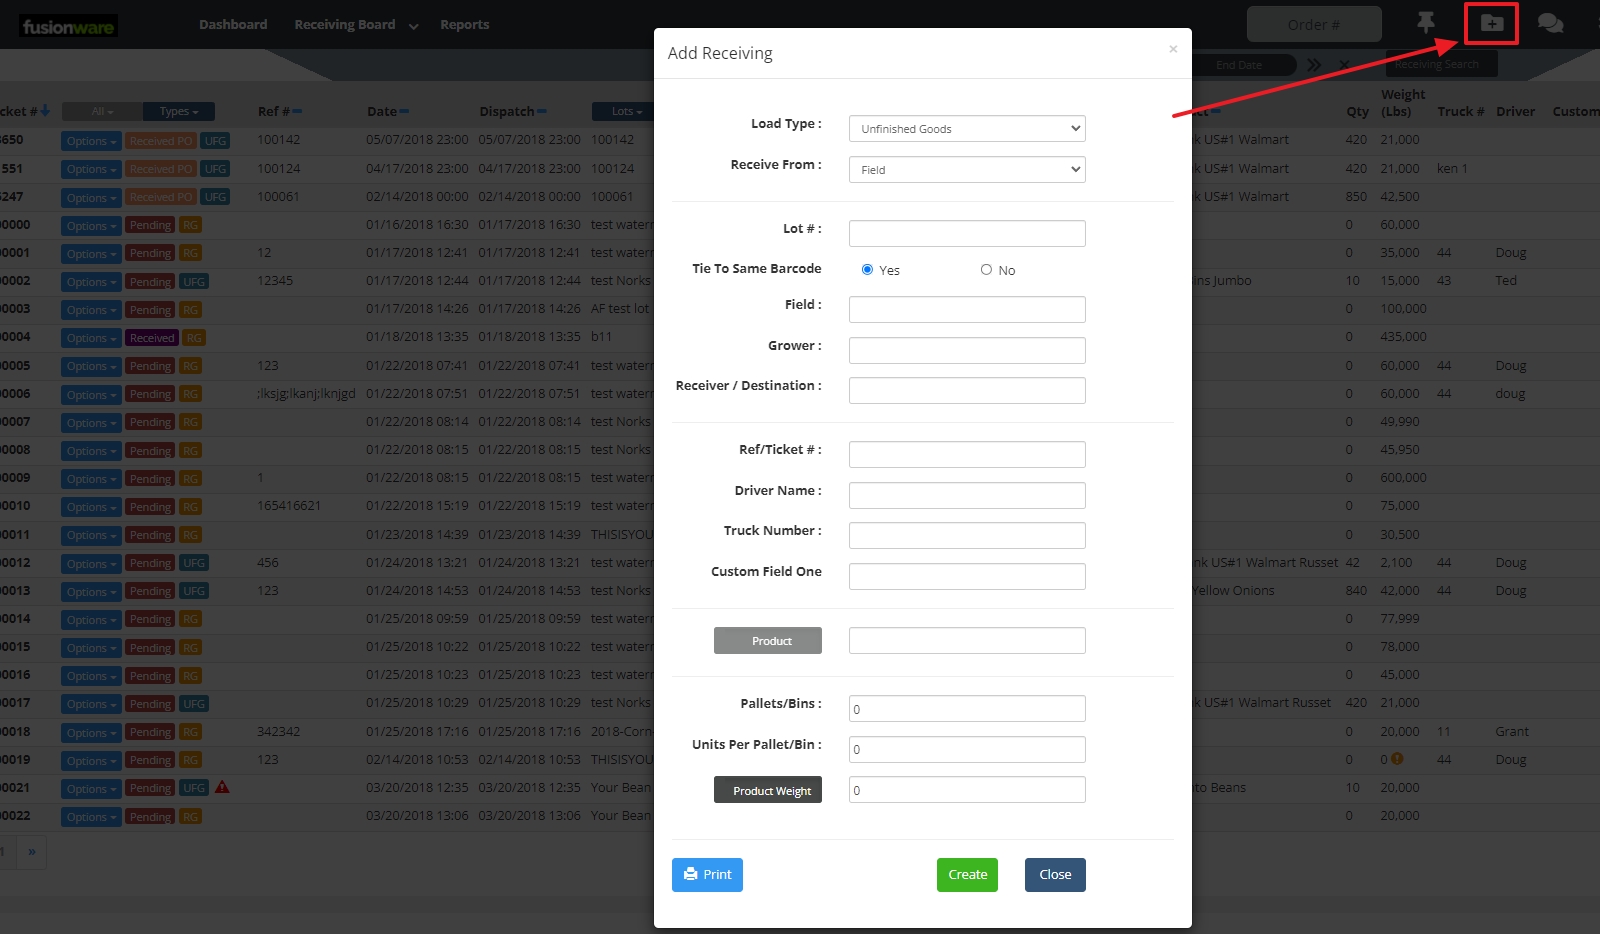The height and width of the screenshot is (934, 1600).
Task: Click the X icon next to End Date filter
Action: coord(1345,64)
